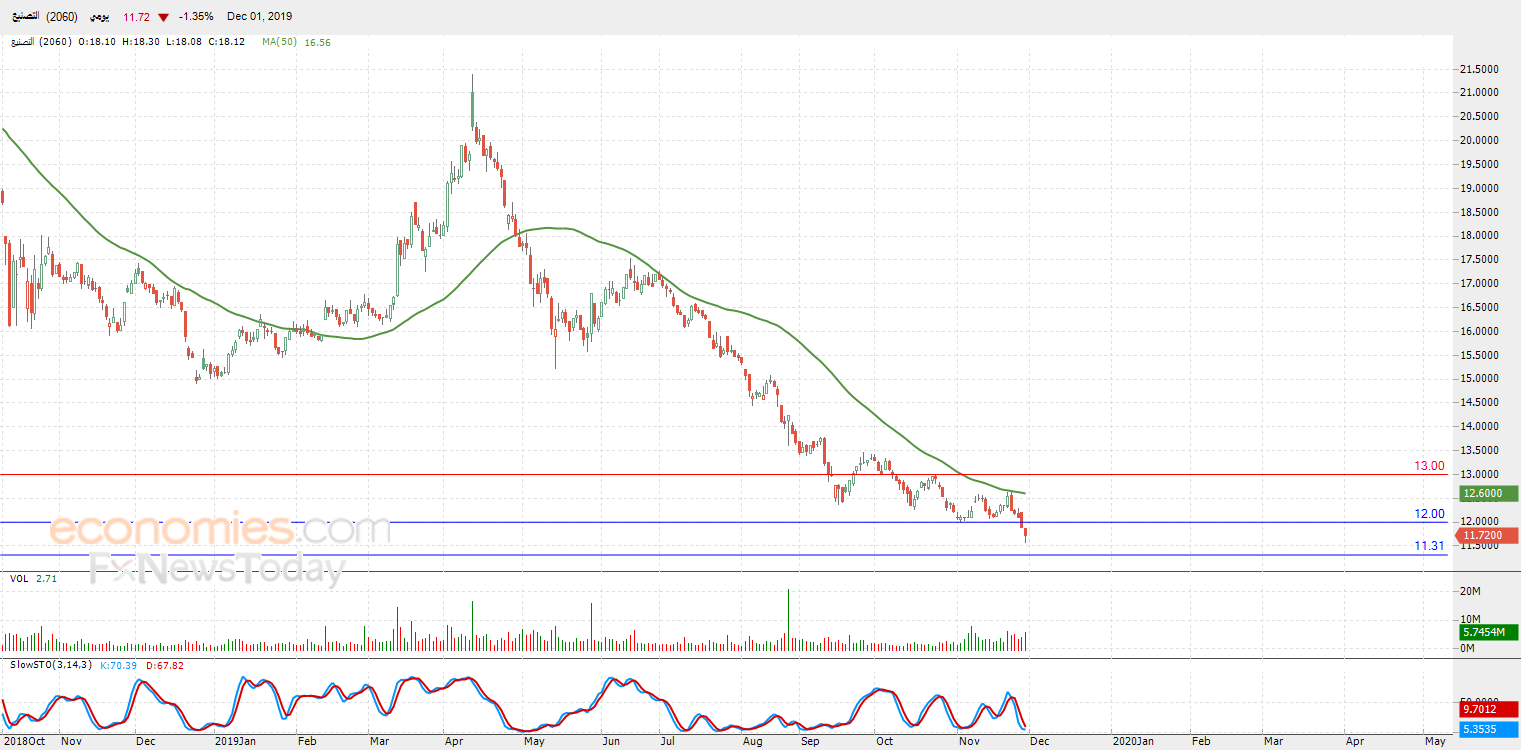The image size is (1521, 750).
Task: Click the 20M volume axis label
Action: (x=1471, y=592)
